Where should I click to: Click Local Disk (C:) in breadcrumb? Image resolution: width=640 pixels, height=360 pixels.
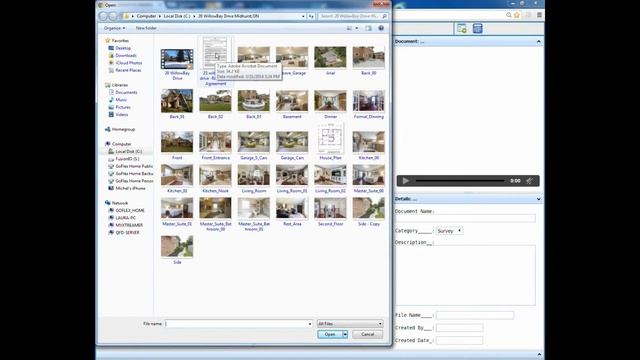[x=177, y=16]
